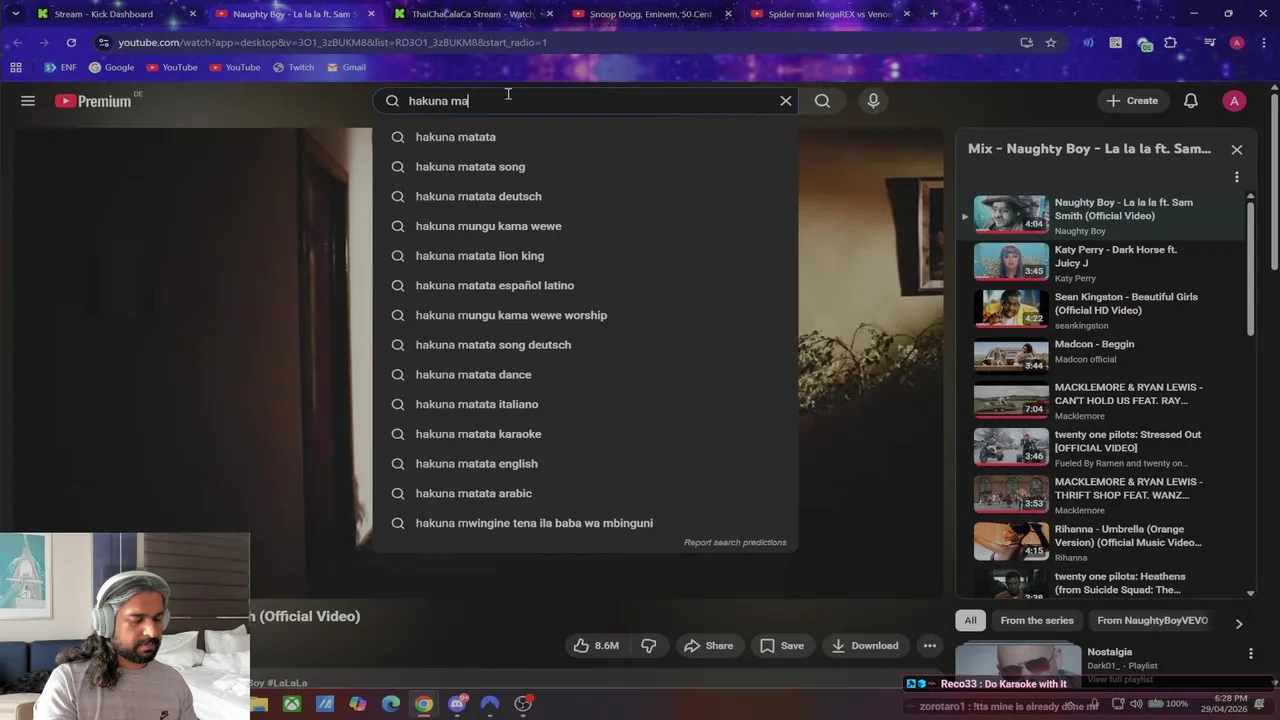This screenshot has width=1280, height=720.
Task: Like the video with thumbs up
Action: click(595, 646)
